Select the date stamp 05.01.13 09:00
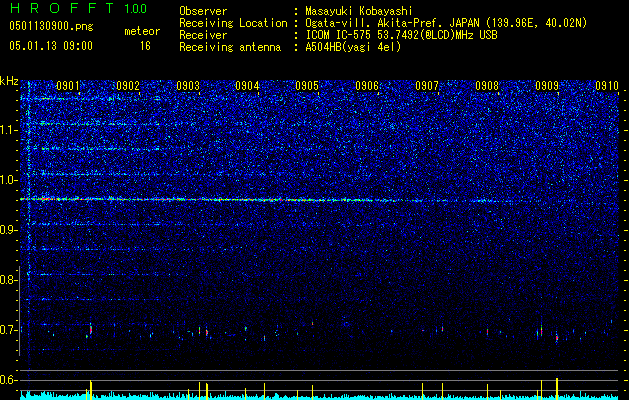This screenshot has height=400, width=629. (51, 46)
